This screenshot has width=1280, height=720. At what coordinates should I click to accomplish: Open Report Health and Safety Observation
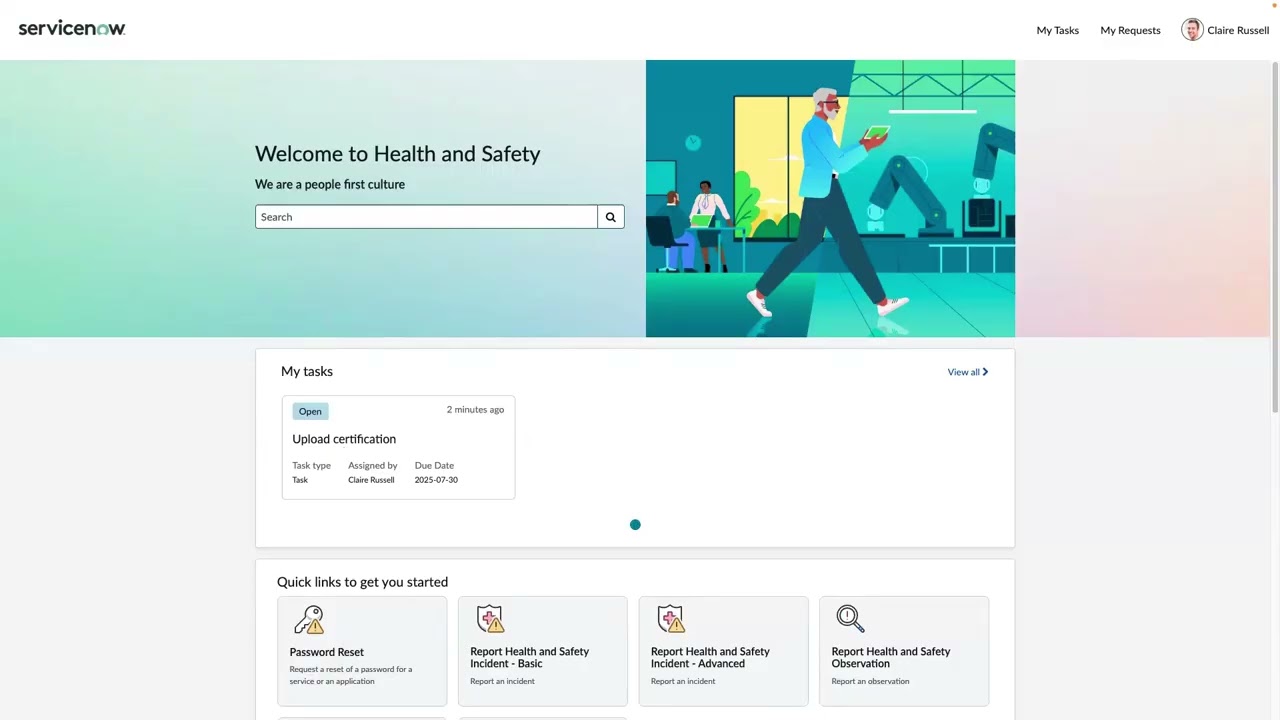pyautogui.click(x=904, y=650)
